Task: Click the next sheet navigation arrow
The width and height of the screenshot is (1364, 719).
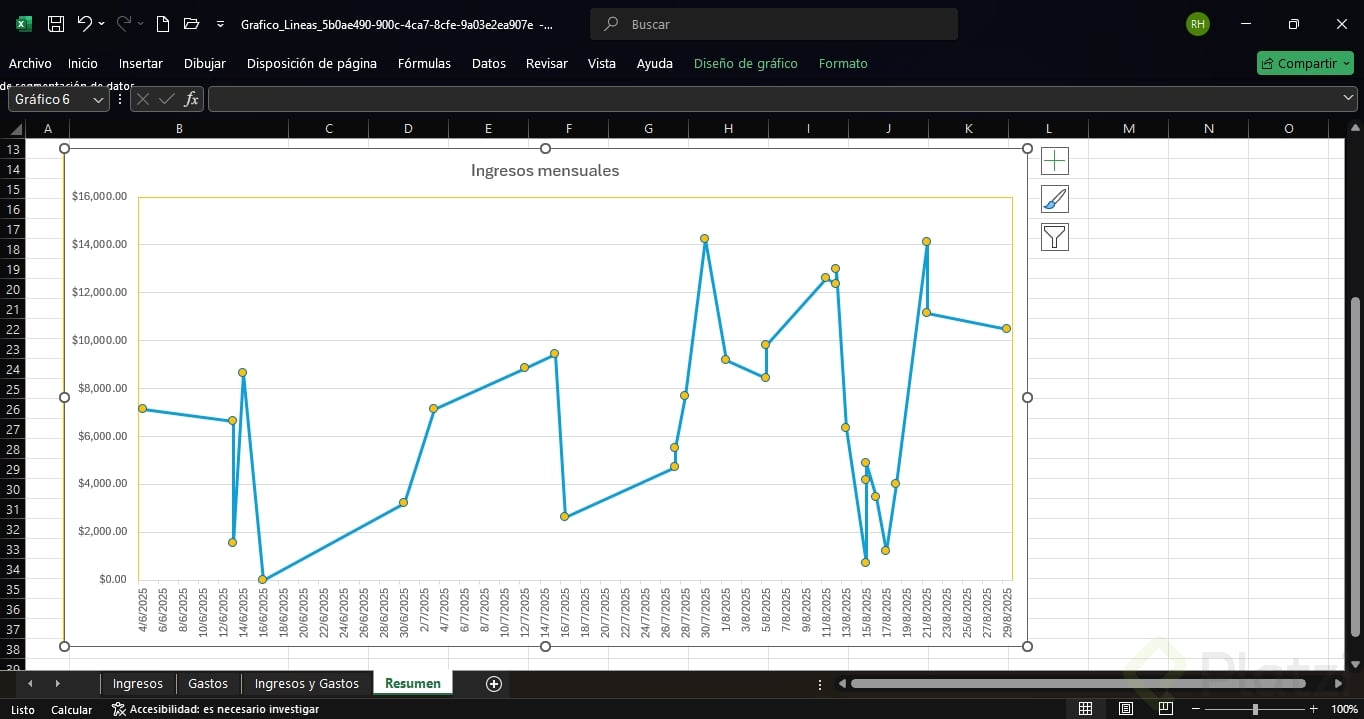Action: pyautogui.click(x=57, y=684)
